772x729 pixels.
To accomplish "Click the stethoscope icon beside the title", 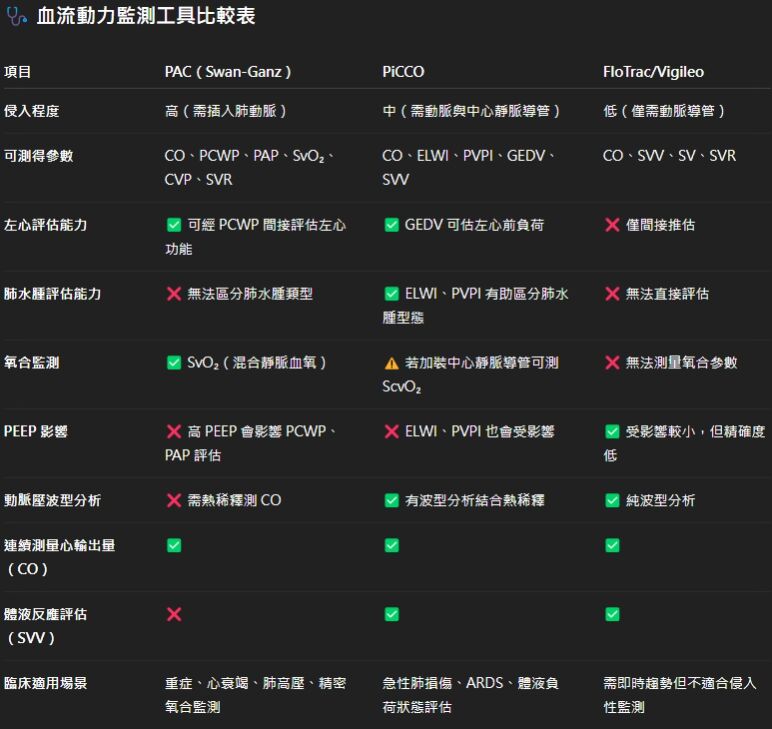I will click(16, 18).
